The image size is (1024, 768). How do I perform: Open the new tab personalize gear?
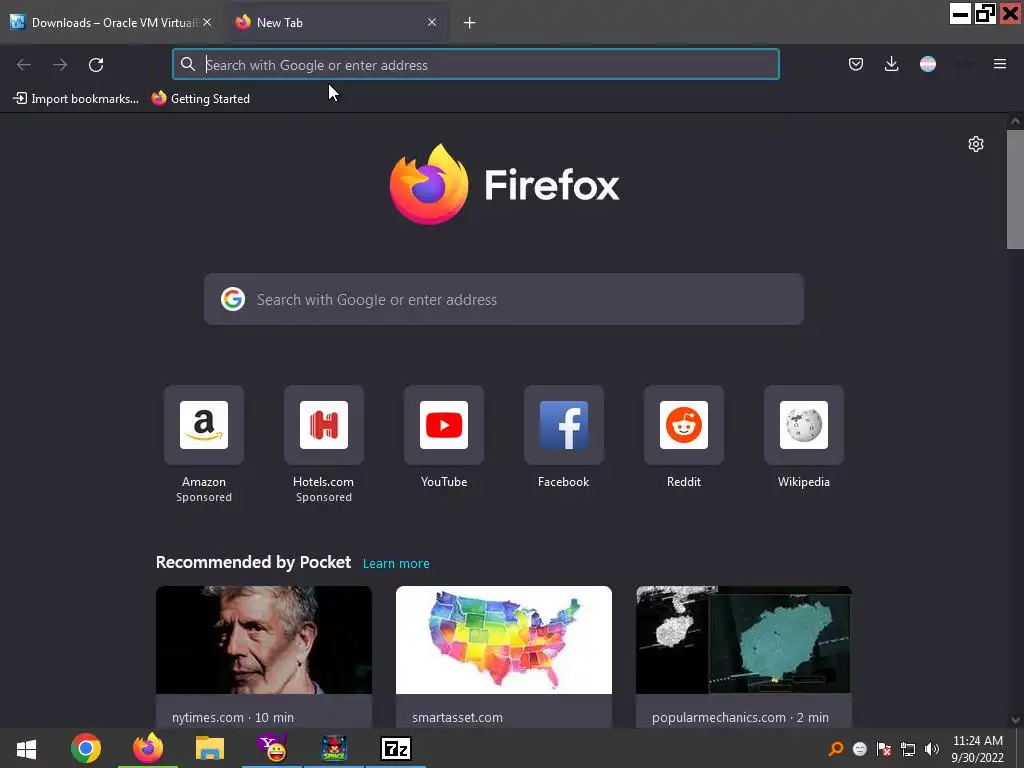tap(976, 144)
